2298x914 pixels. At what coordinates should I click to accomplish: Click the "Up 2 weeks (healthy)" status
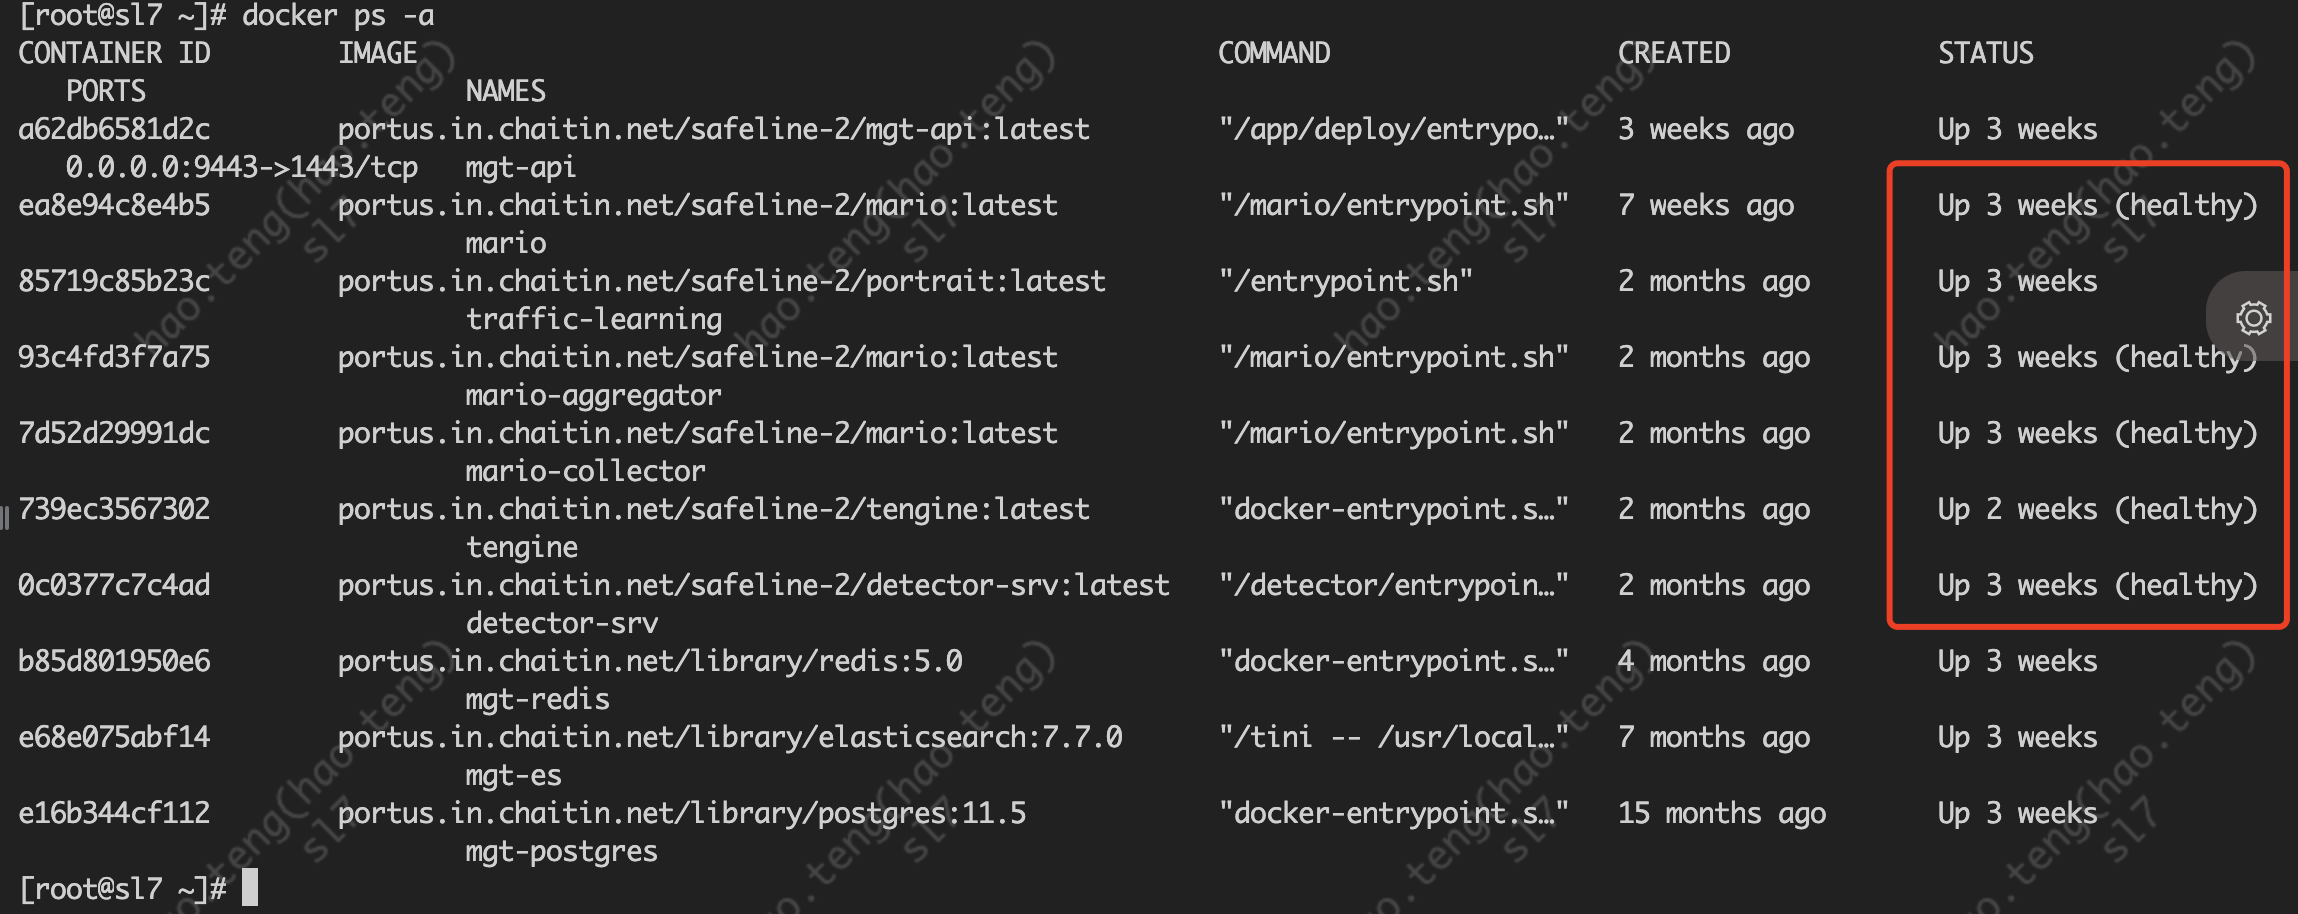coord(2097,509)
